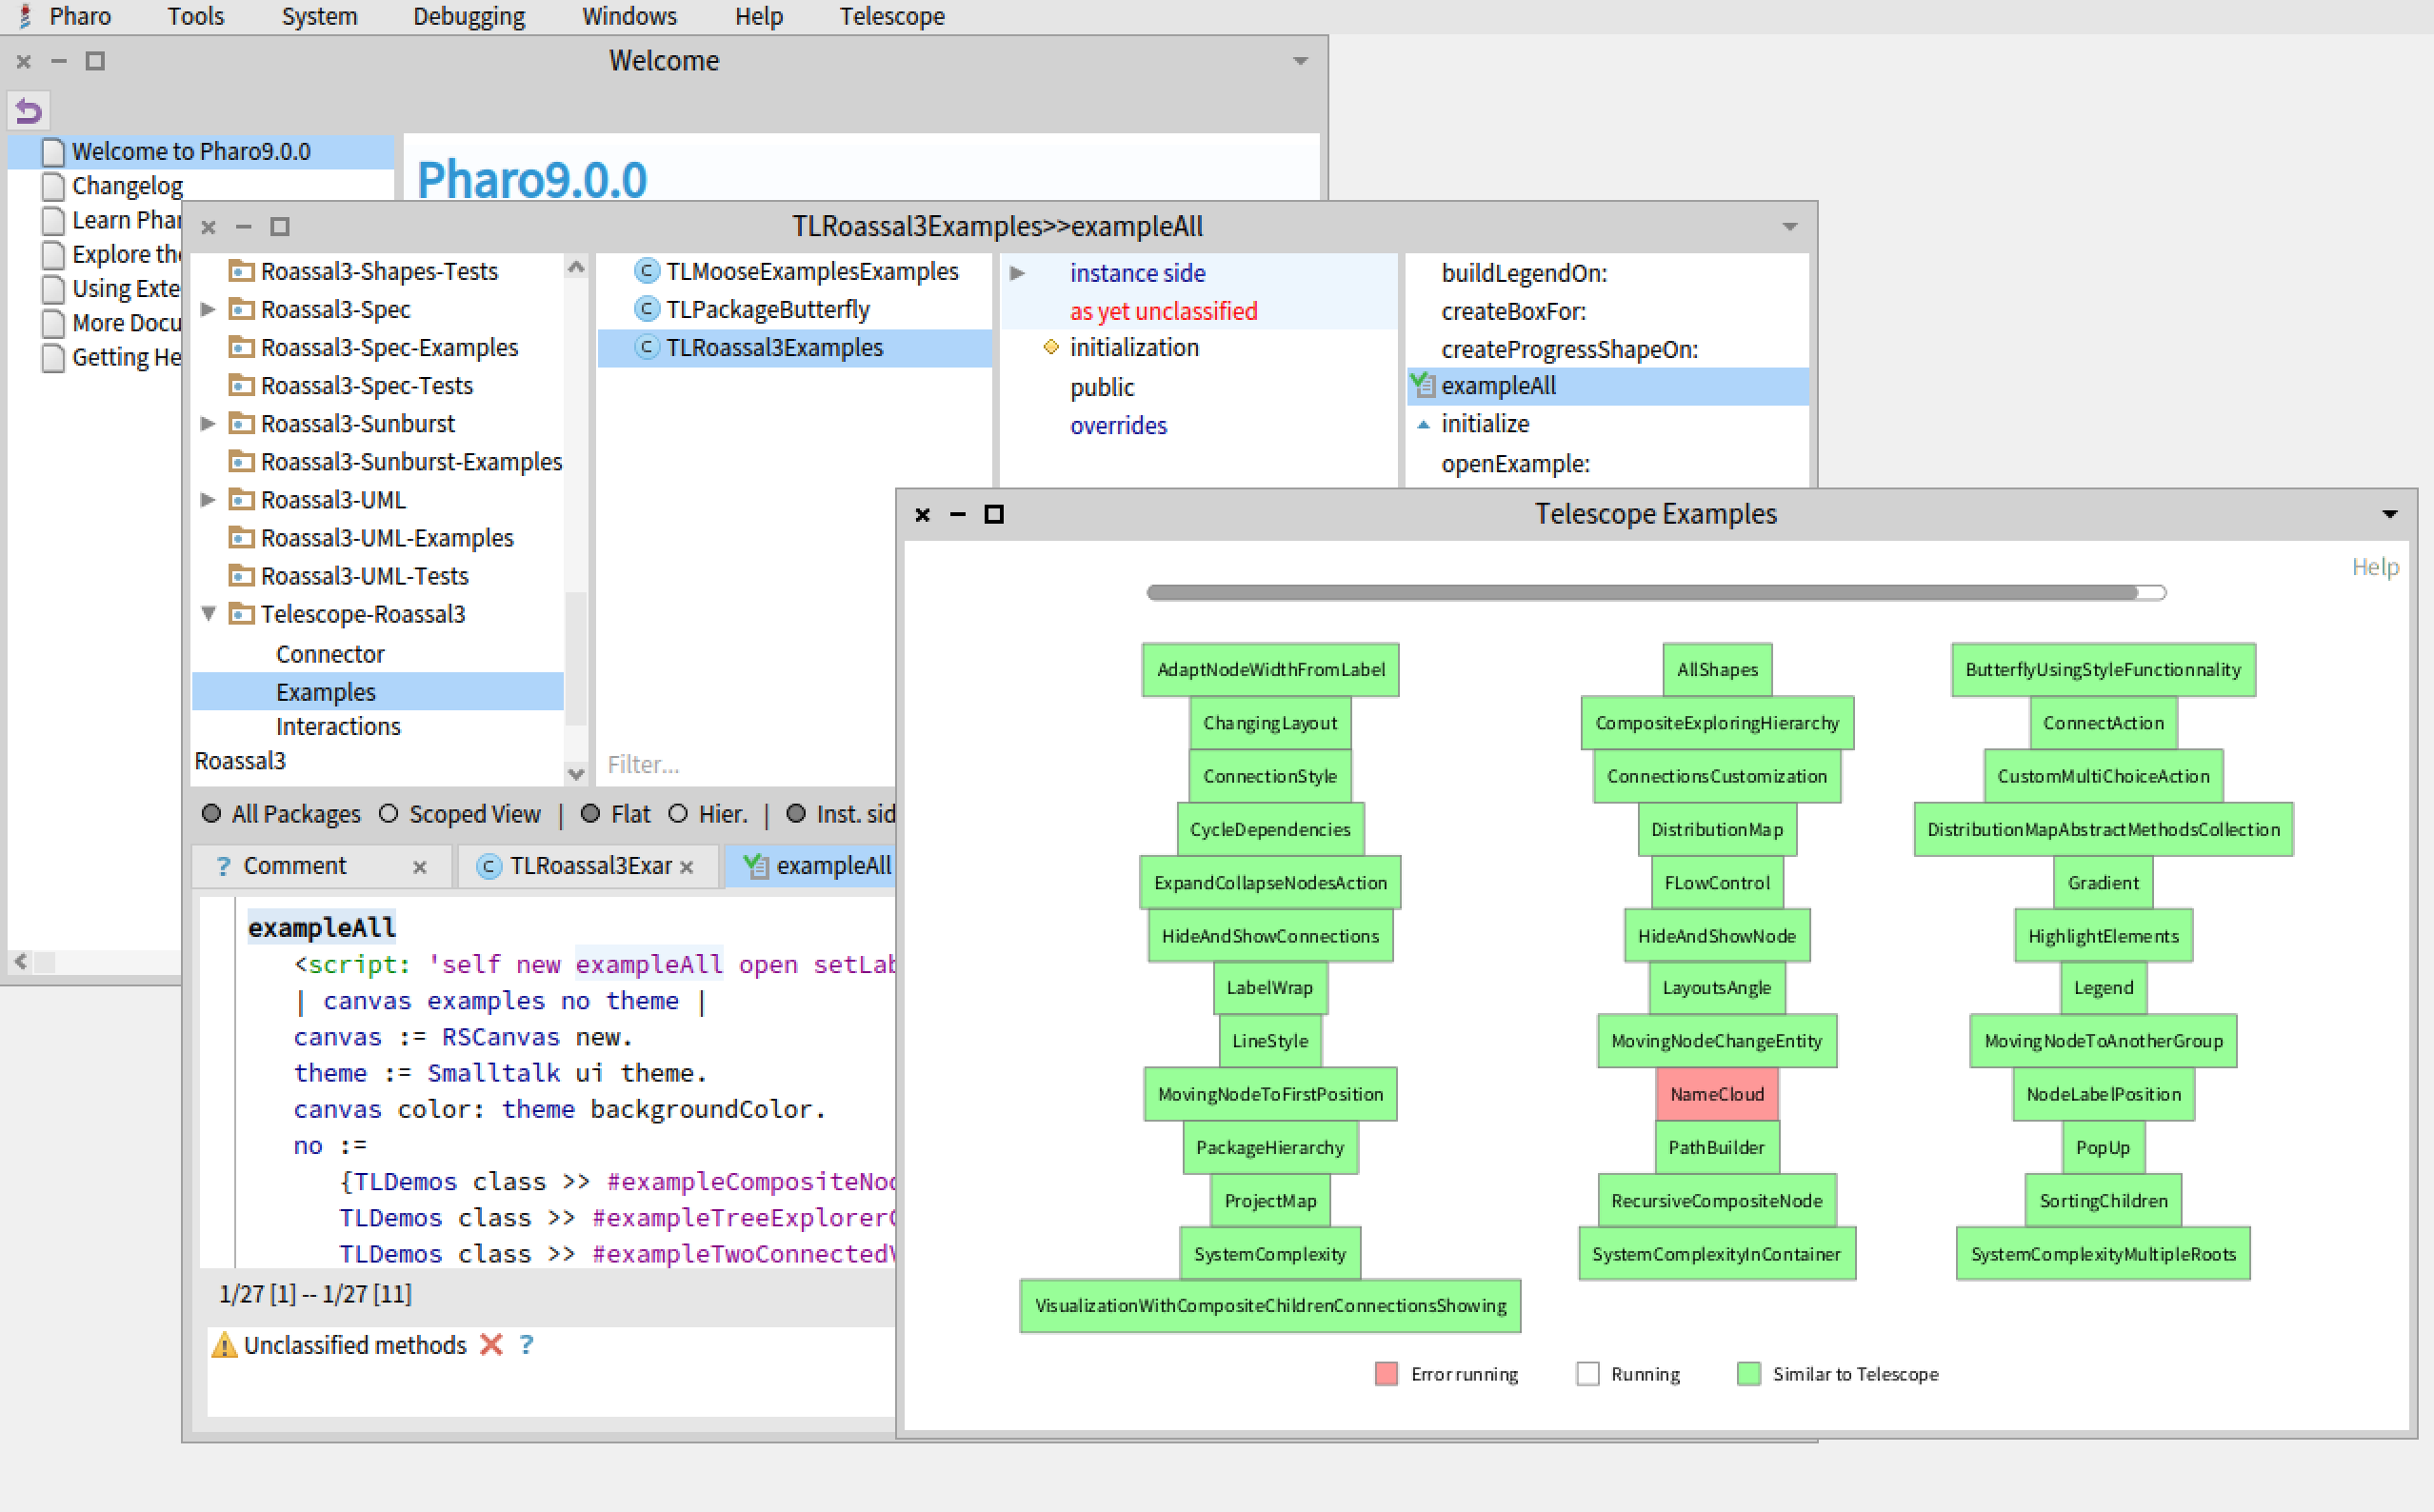Open Telescope Examples window dropdown arrow
The height and width of the screenshot is (1512, 2434).
[x=2389, y=514]
